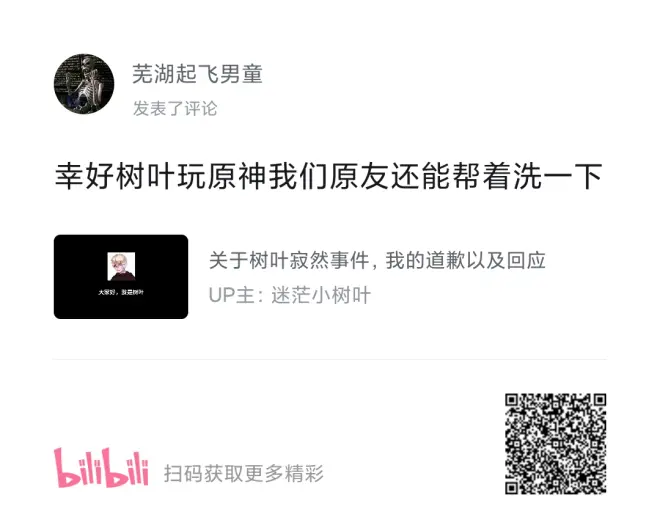The height and width of the screenshot is (528, 660).
Task: Click the word 原友 in the comment
Action: coord(359,176)
